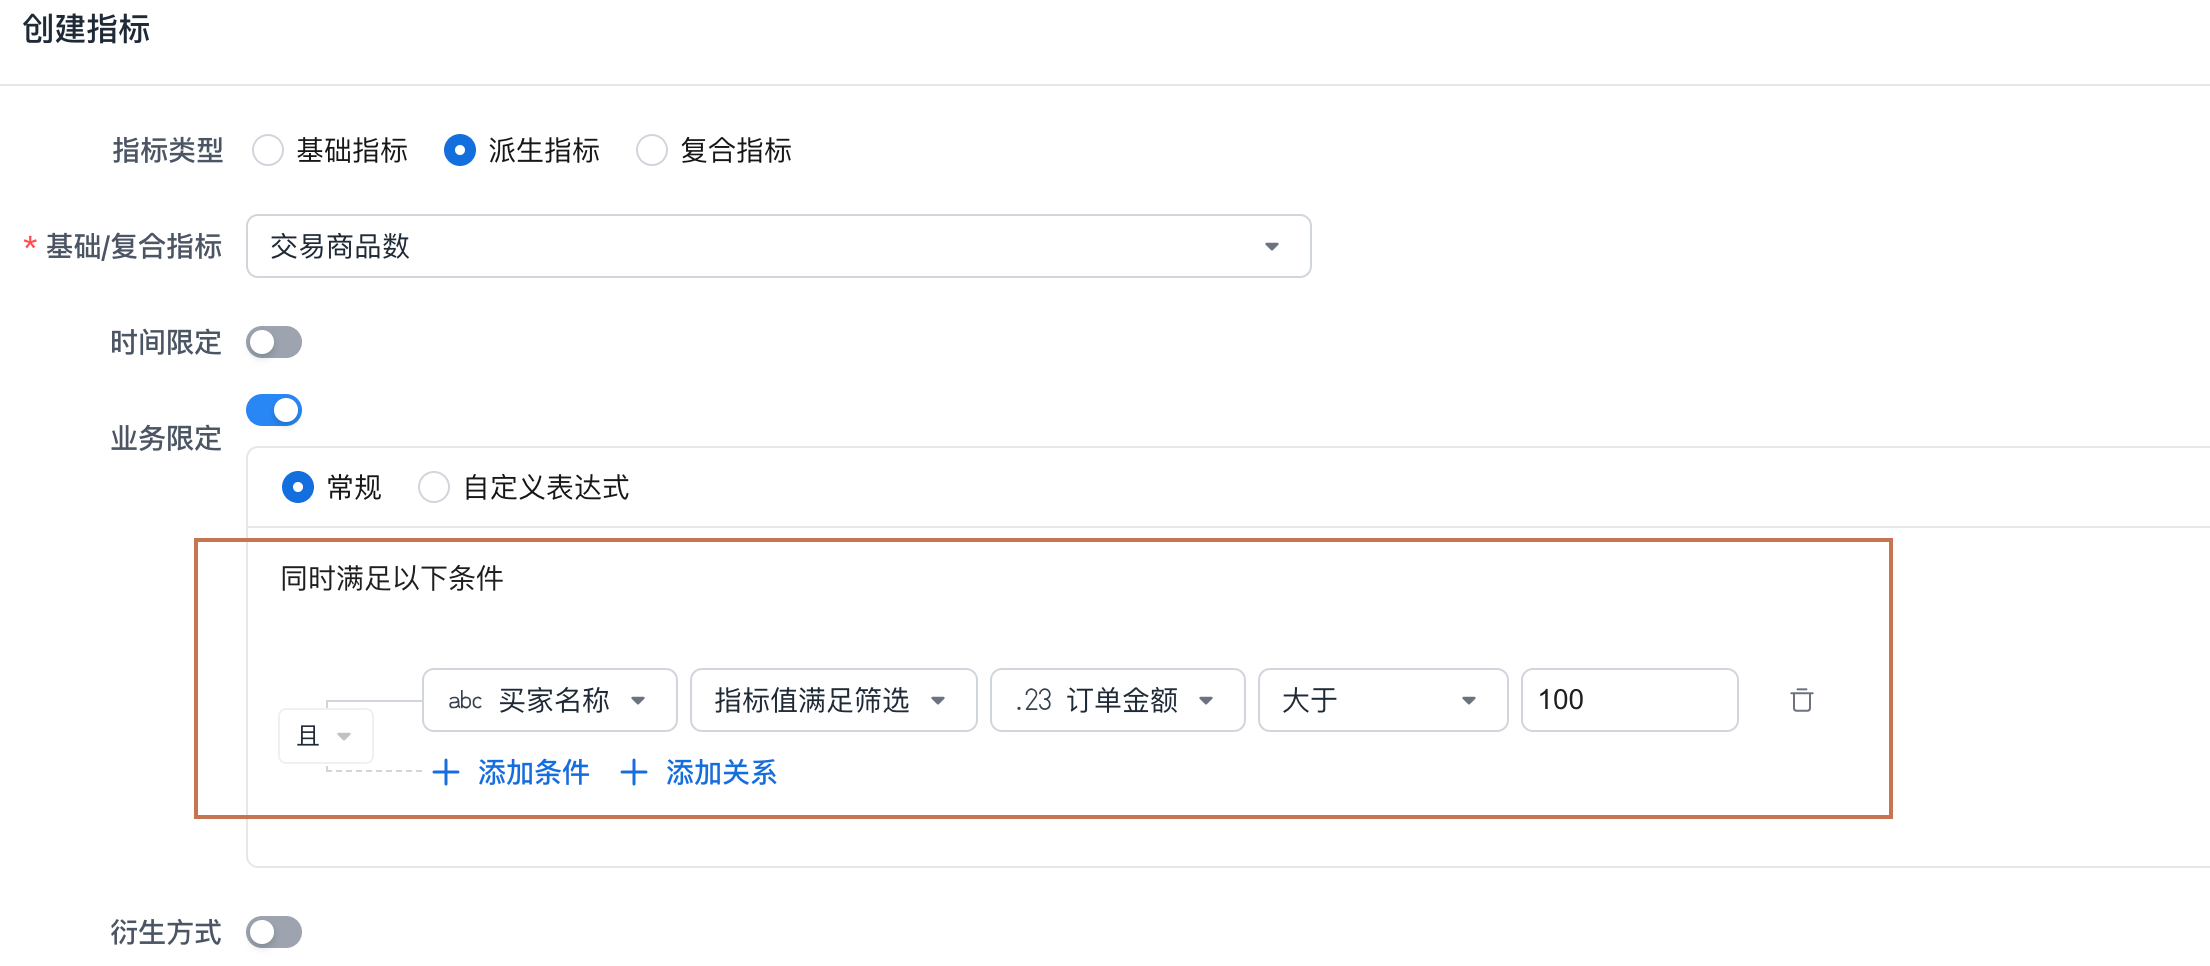Open the 交易商品数 indicator dropdown
2210x966 pixels.
tap(778, 246)
